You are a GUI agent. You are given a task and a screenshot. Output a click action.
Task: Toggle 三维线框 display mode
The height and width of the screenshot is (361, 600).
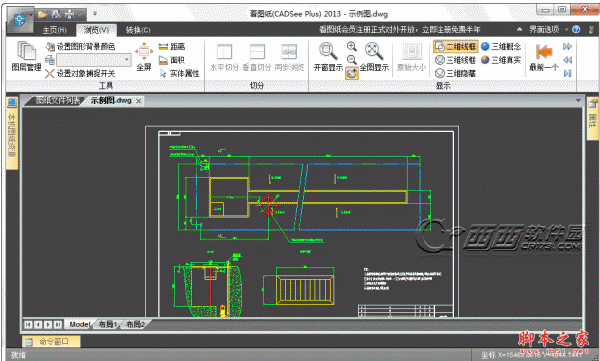(x=455, y=60)
